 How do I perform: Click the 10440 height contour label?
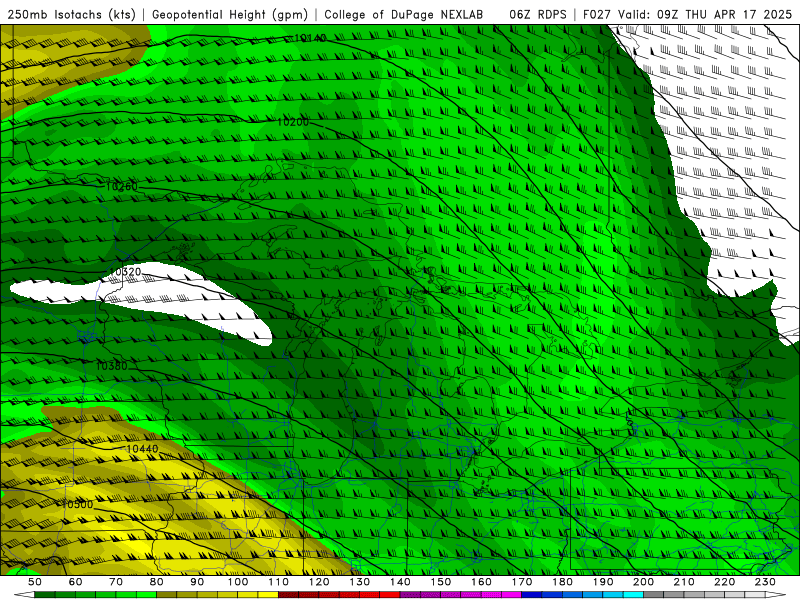142,449
